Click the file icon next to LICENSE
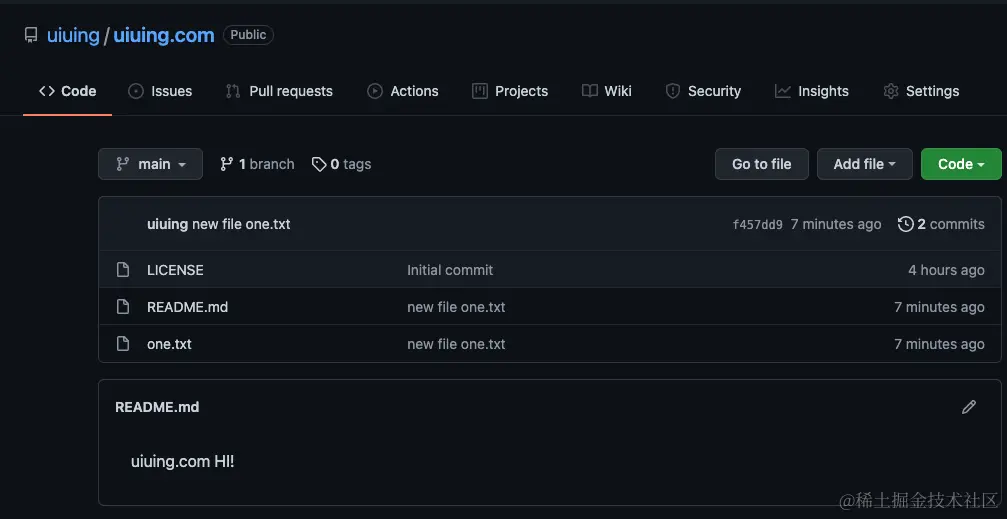Screen dimensions: 1007x519 click(123, 270)
